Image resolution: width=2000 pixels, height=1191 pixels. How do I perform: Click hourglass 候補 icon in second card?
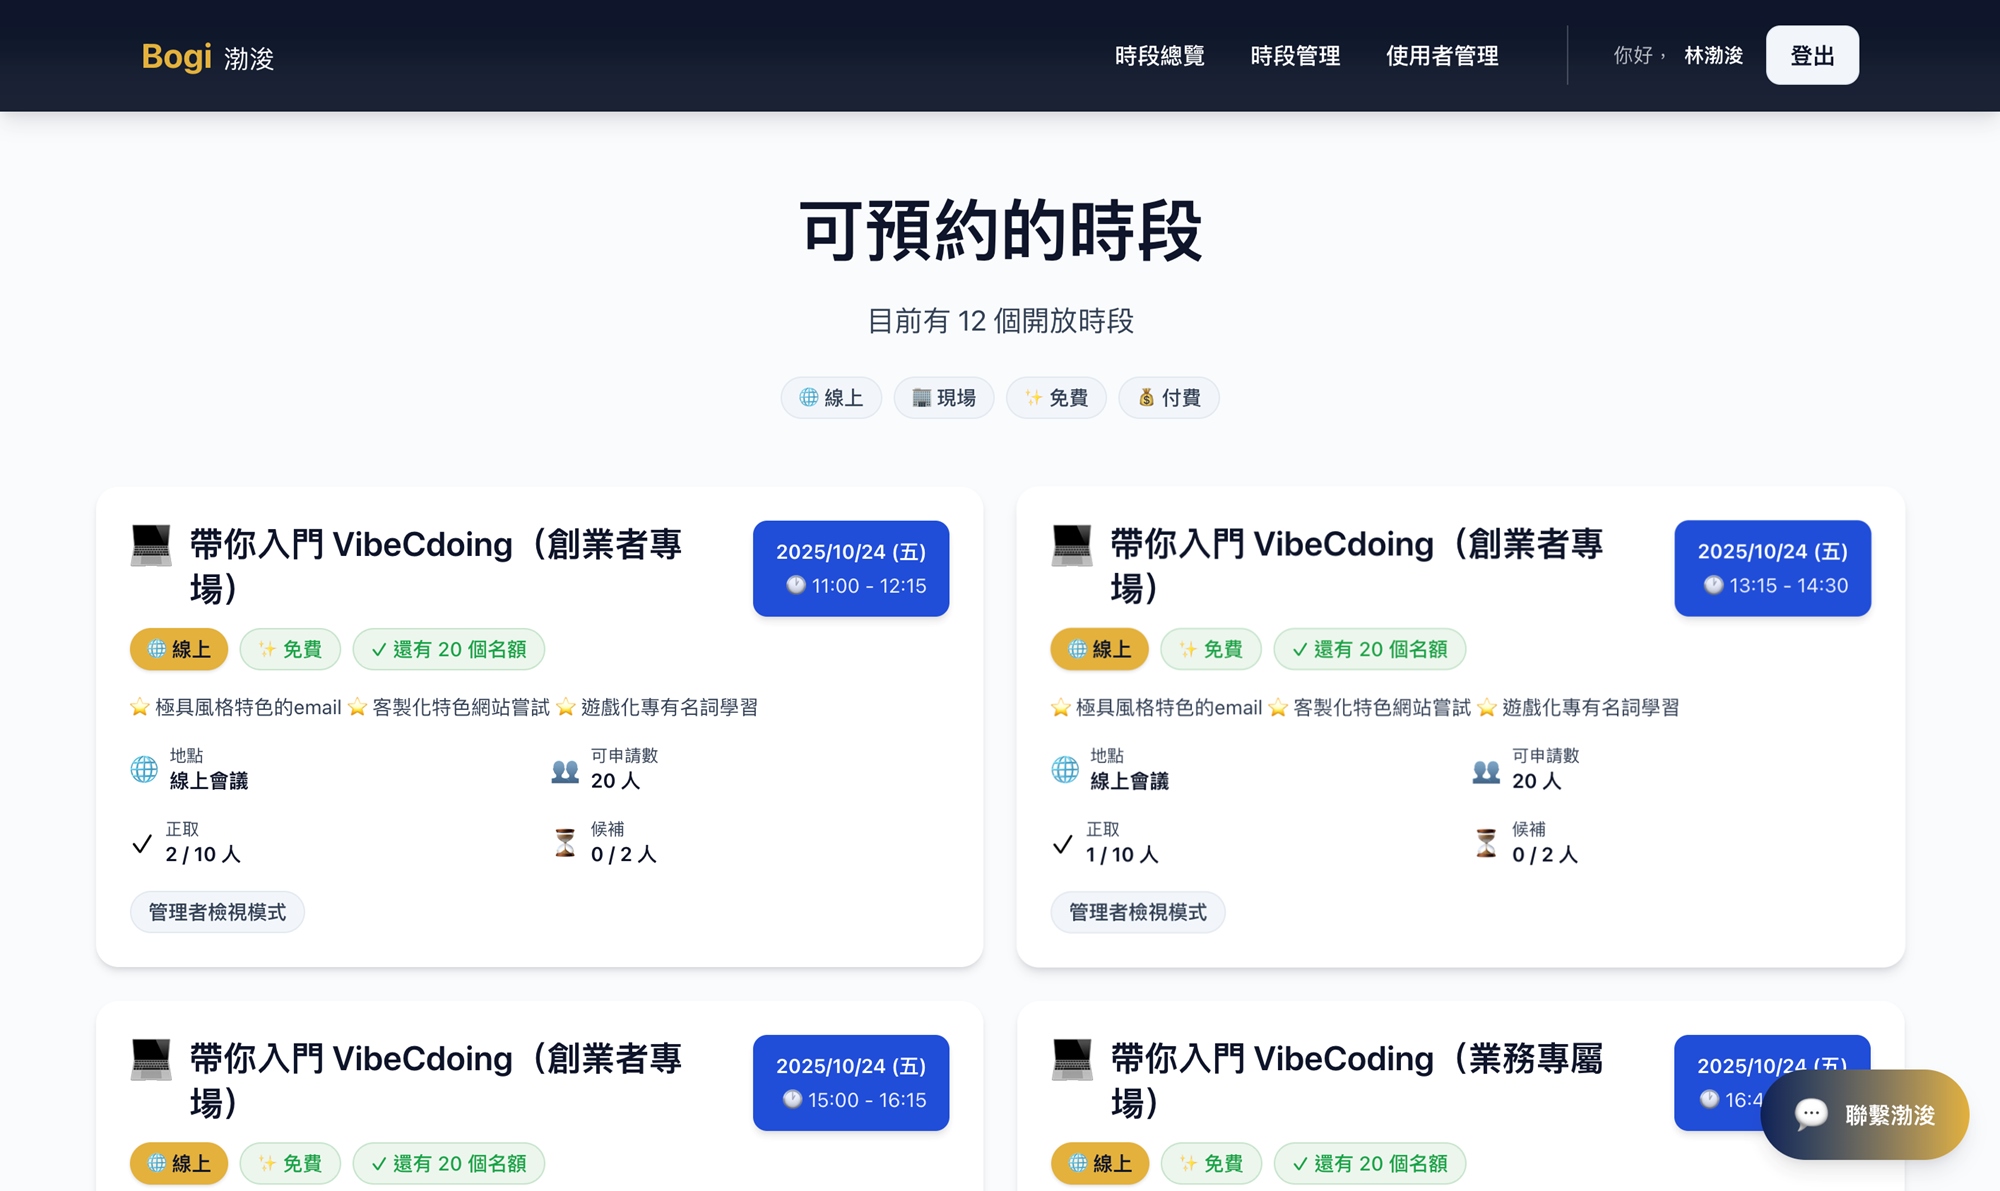(1486, 843)
